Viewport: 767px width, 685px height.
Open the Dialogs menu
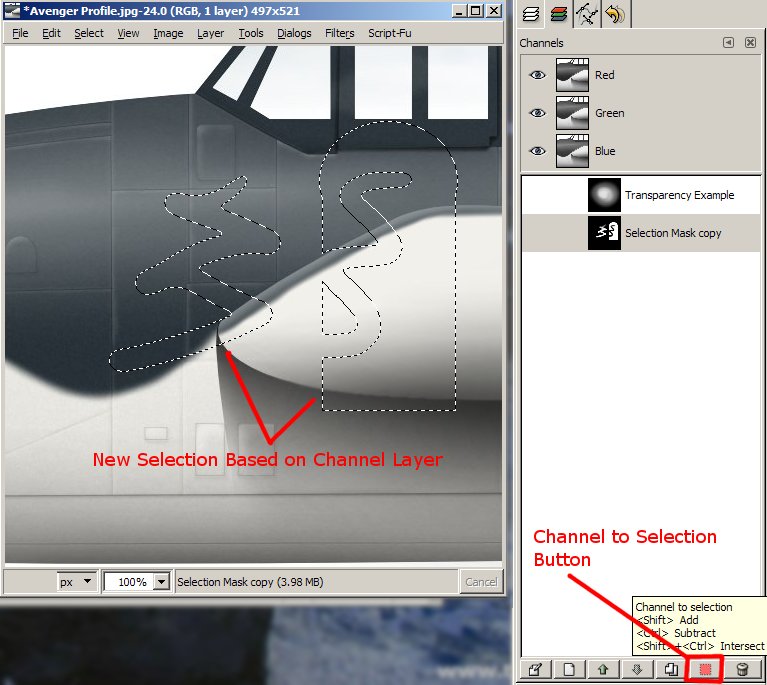point(294,33)
